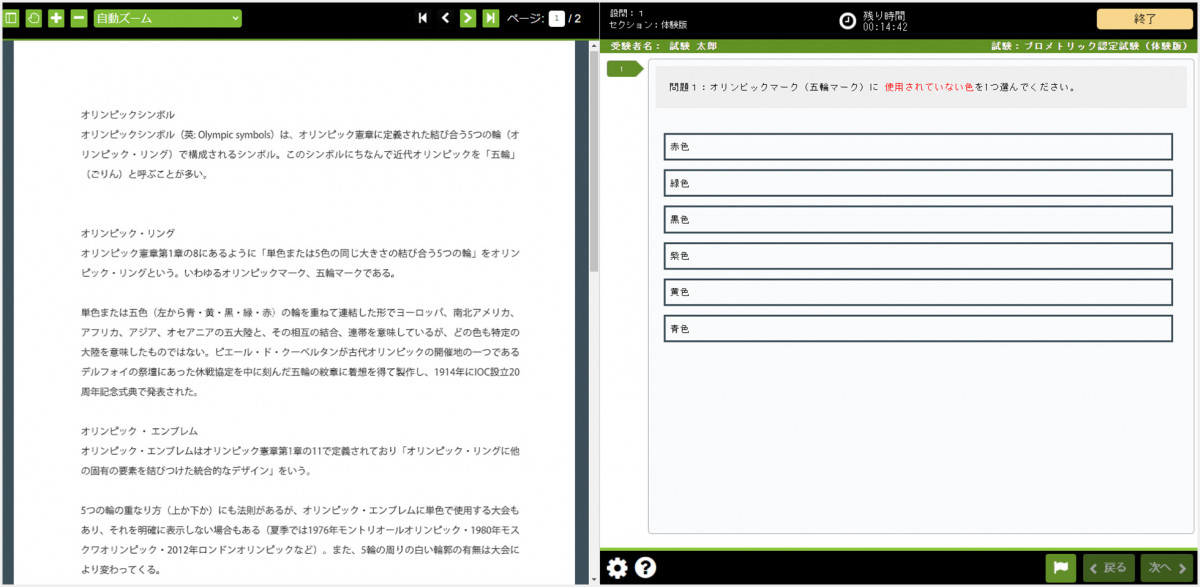This screenshot has height=587, width=1200.
Task: Click the 戻る button to go back
Action: click(x=1106, y=566)
